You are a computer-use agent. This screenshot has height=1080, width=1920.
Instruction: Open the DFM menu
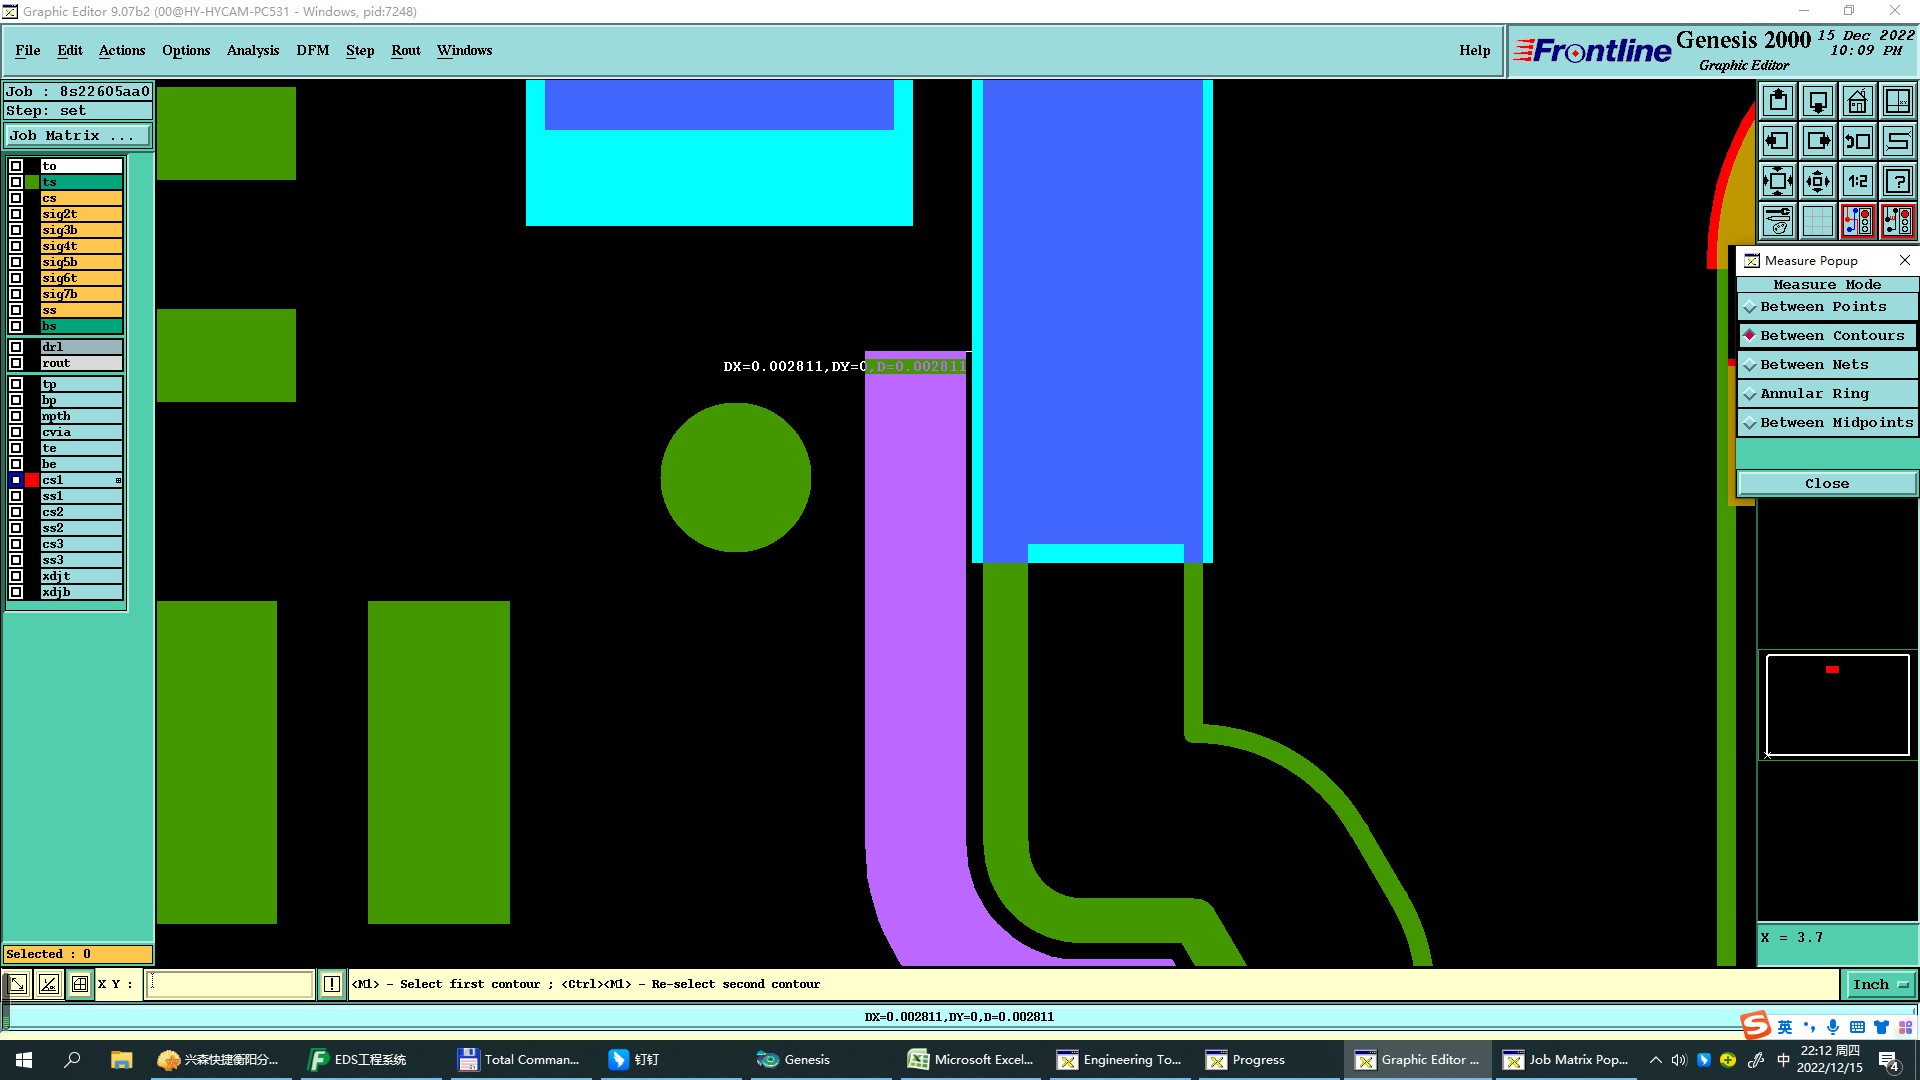(x=312, y=50)
